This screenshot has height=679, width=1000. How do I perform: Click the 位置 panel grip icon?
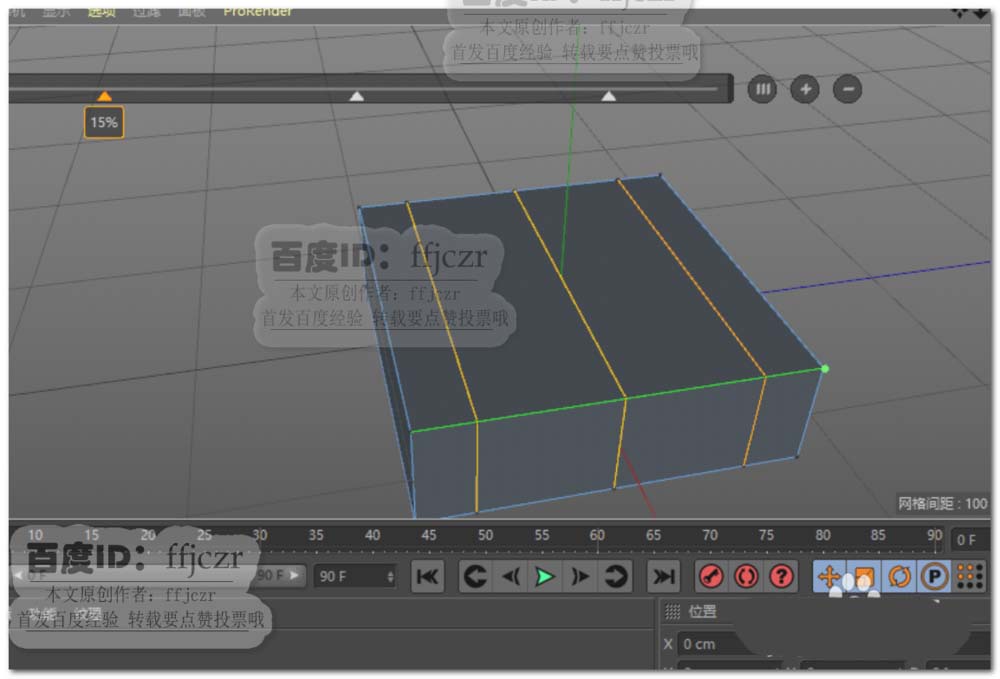click(x=672, y=611)
